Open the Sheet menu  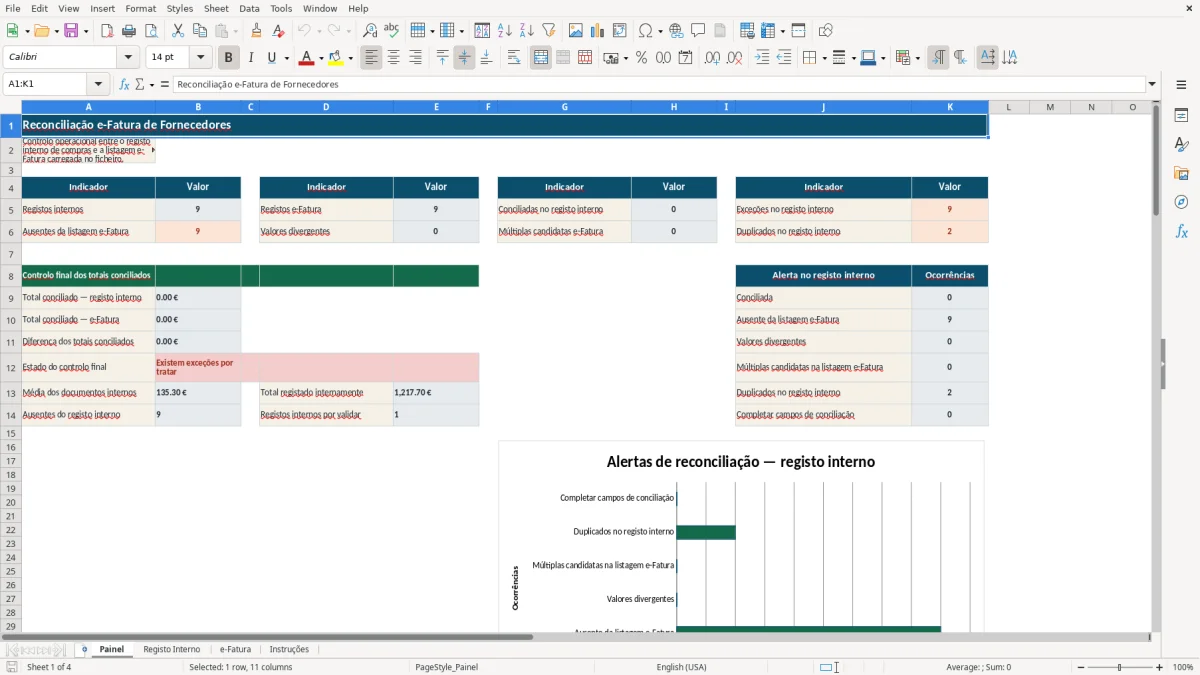pos(216,8)
